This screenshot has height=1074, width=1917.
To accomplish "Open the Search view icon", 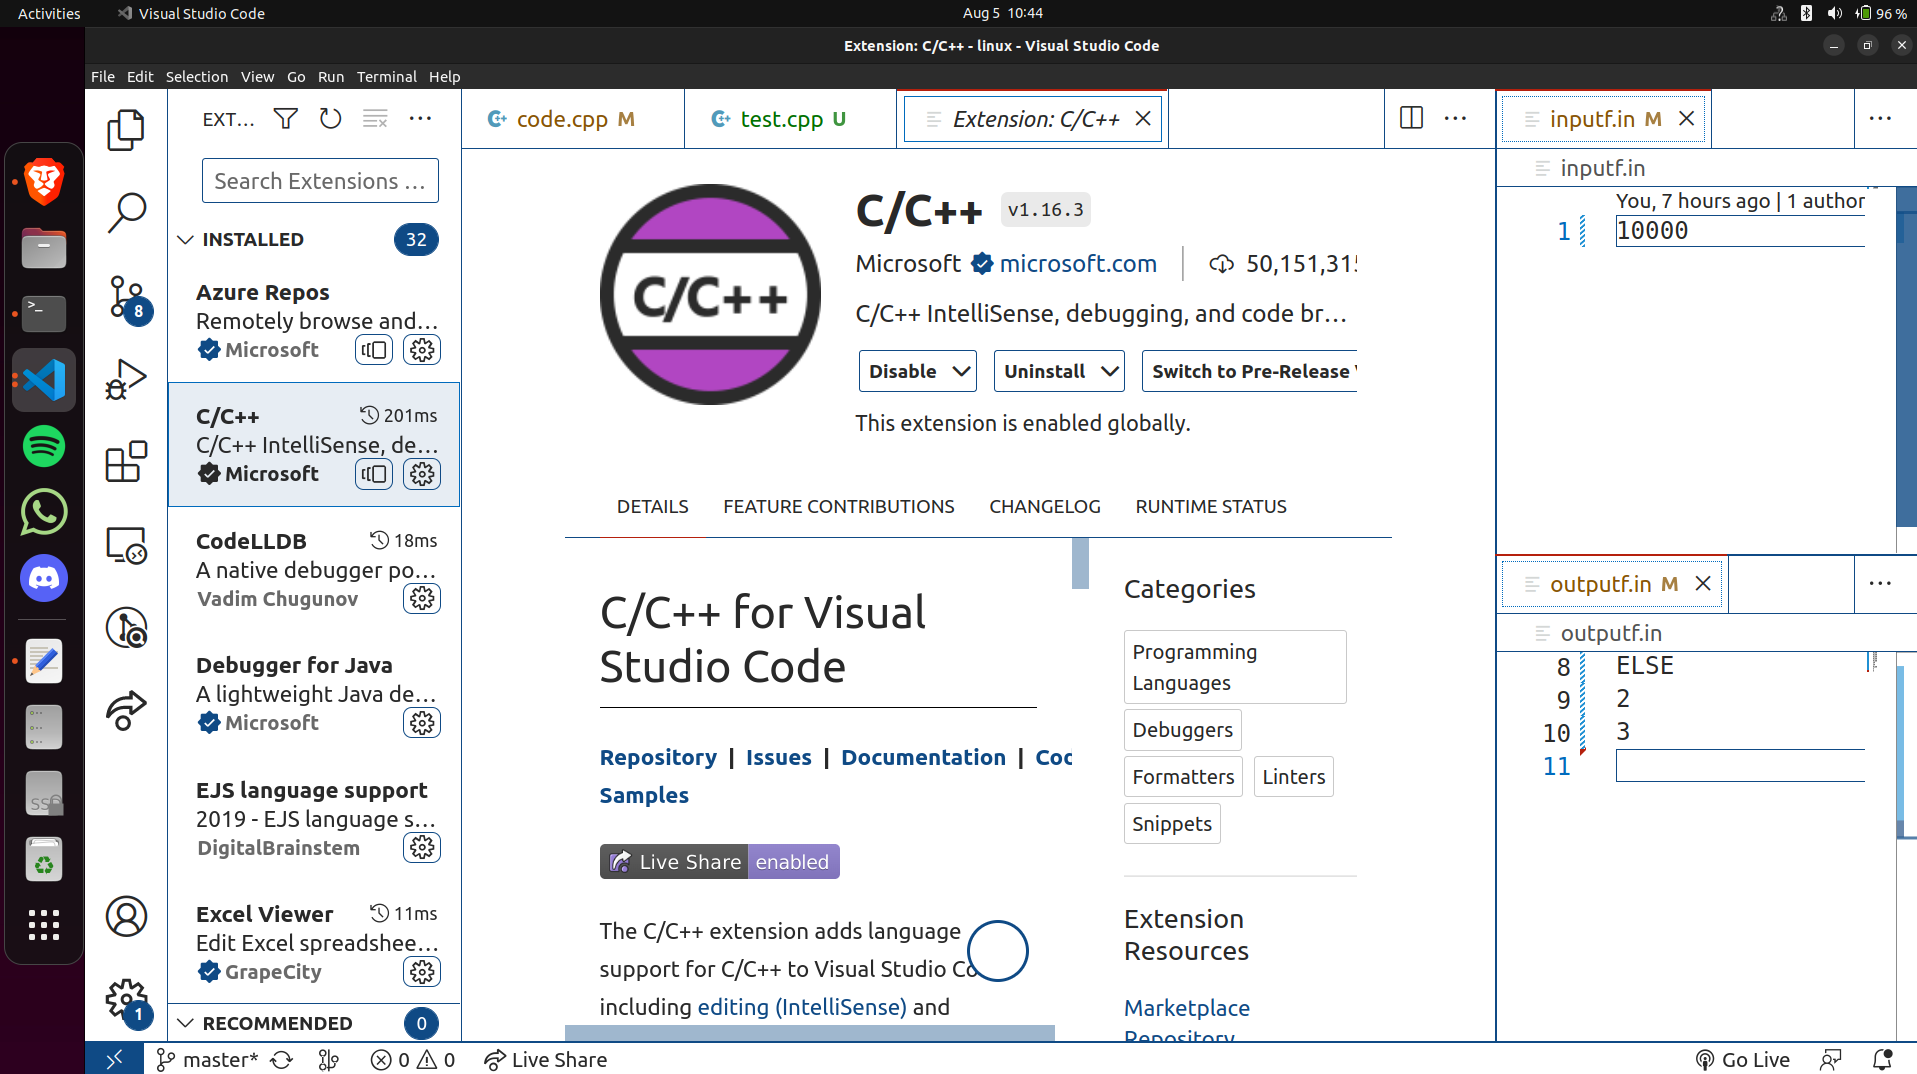I will click(126, 212).
